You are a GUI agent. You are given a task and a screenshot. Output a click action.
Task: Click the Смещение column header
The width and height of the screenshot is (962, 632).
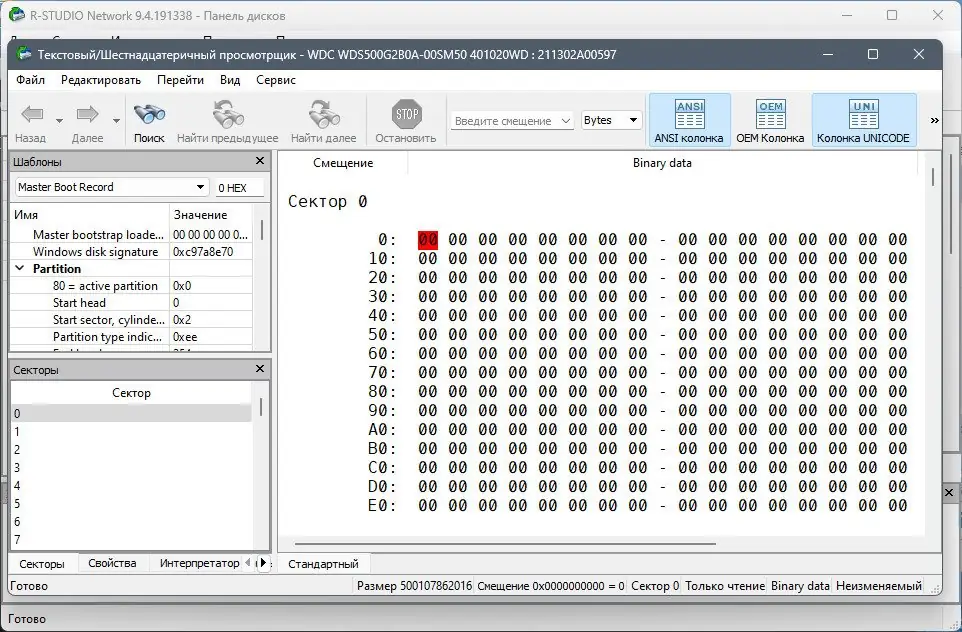343,163
